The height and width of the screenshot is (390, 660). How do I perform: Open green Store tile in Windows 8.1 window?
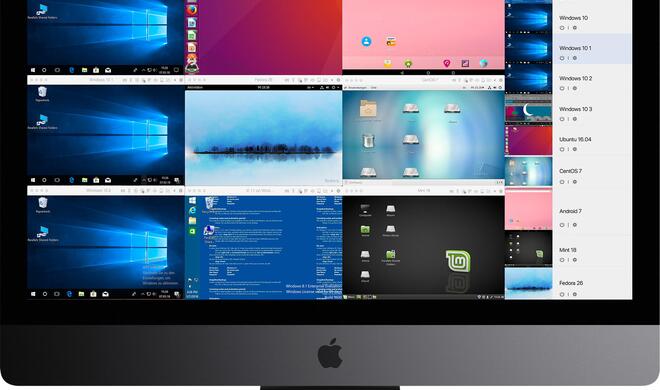point(192,231)
